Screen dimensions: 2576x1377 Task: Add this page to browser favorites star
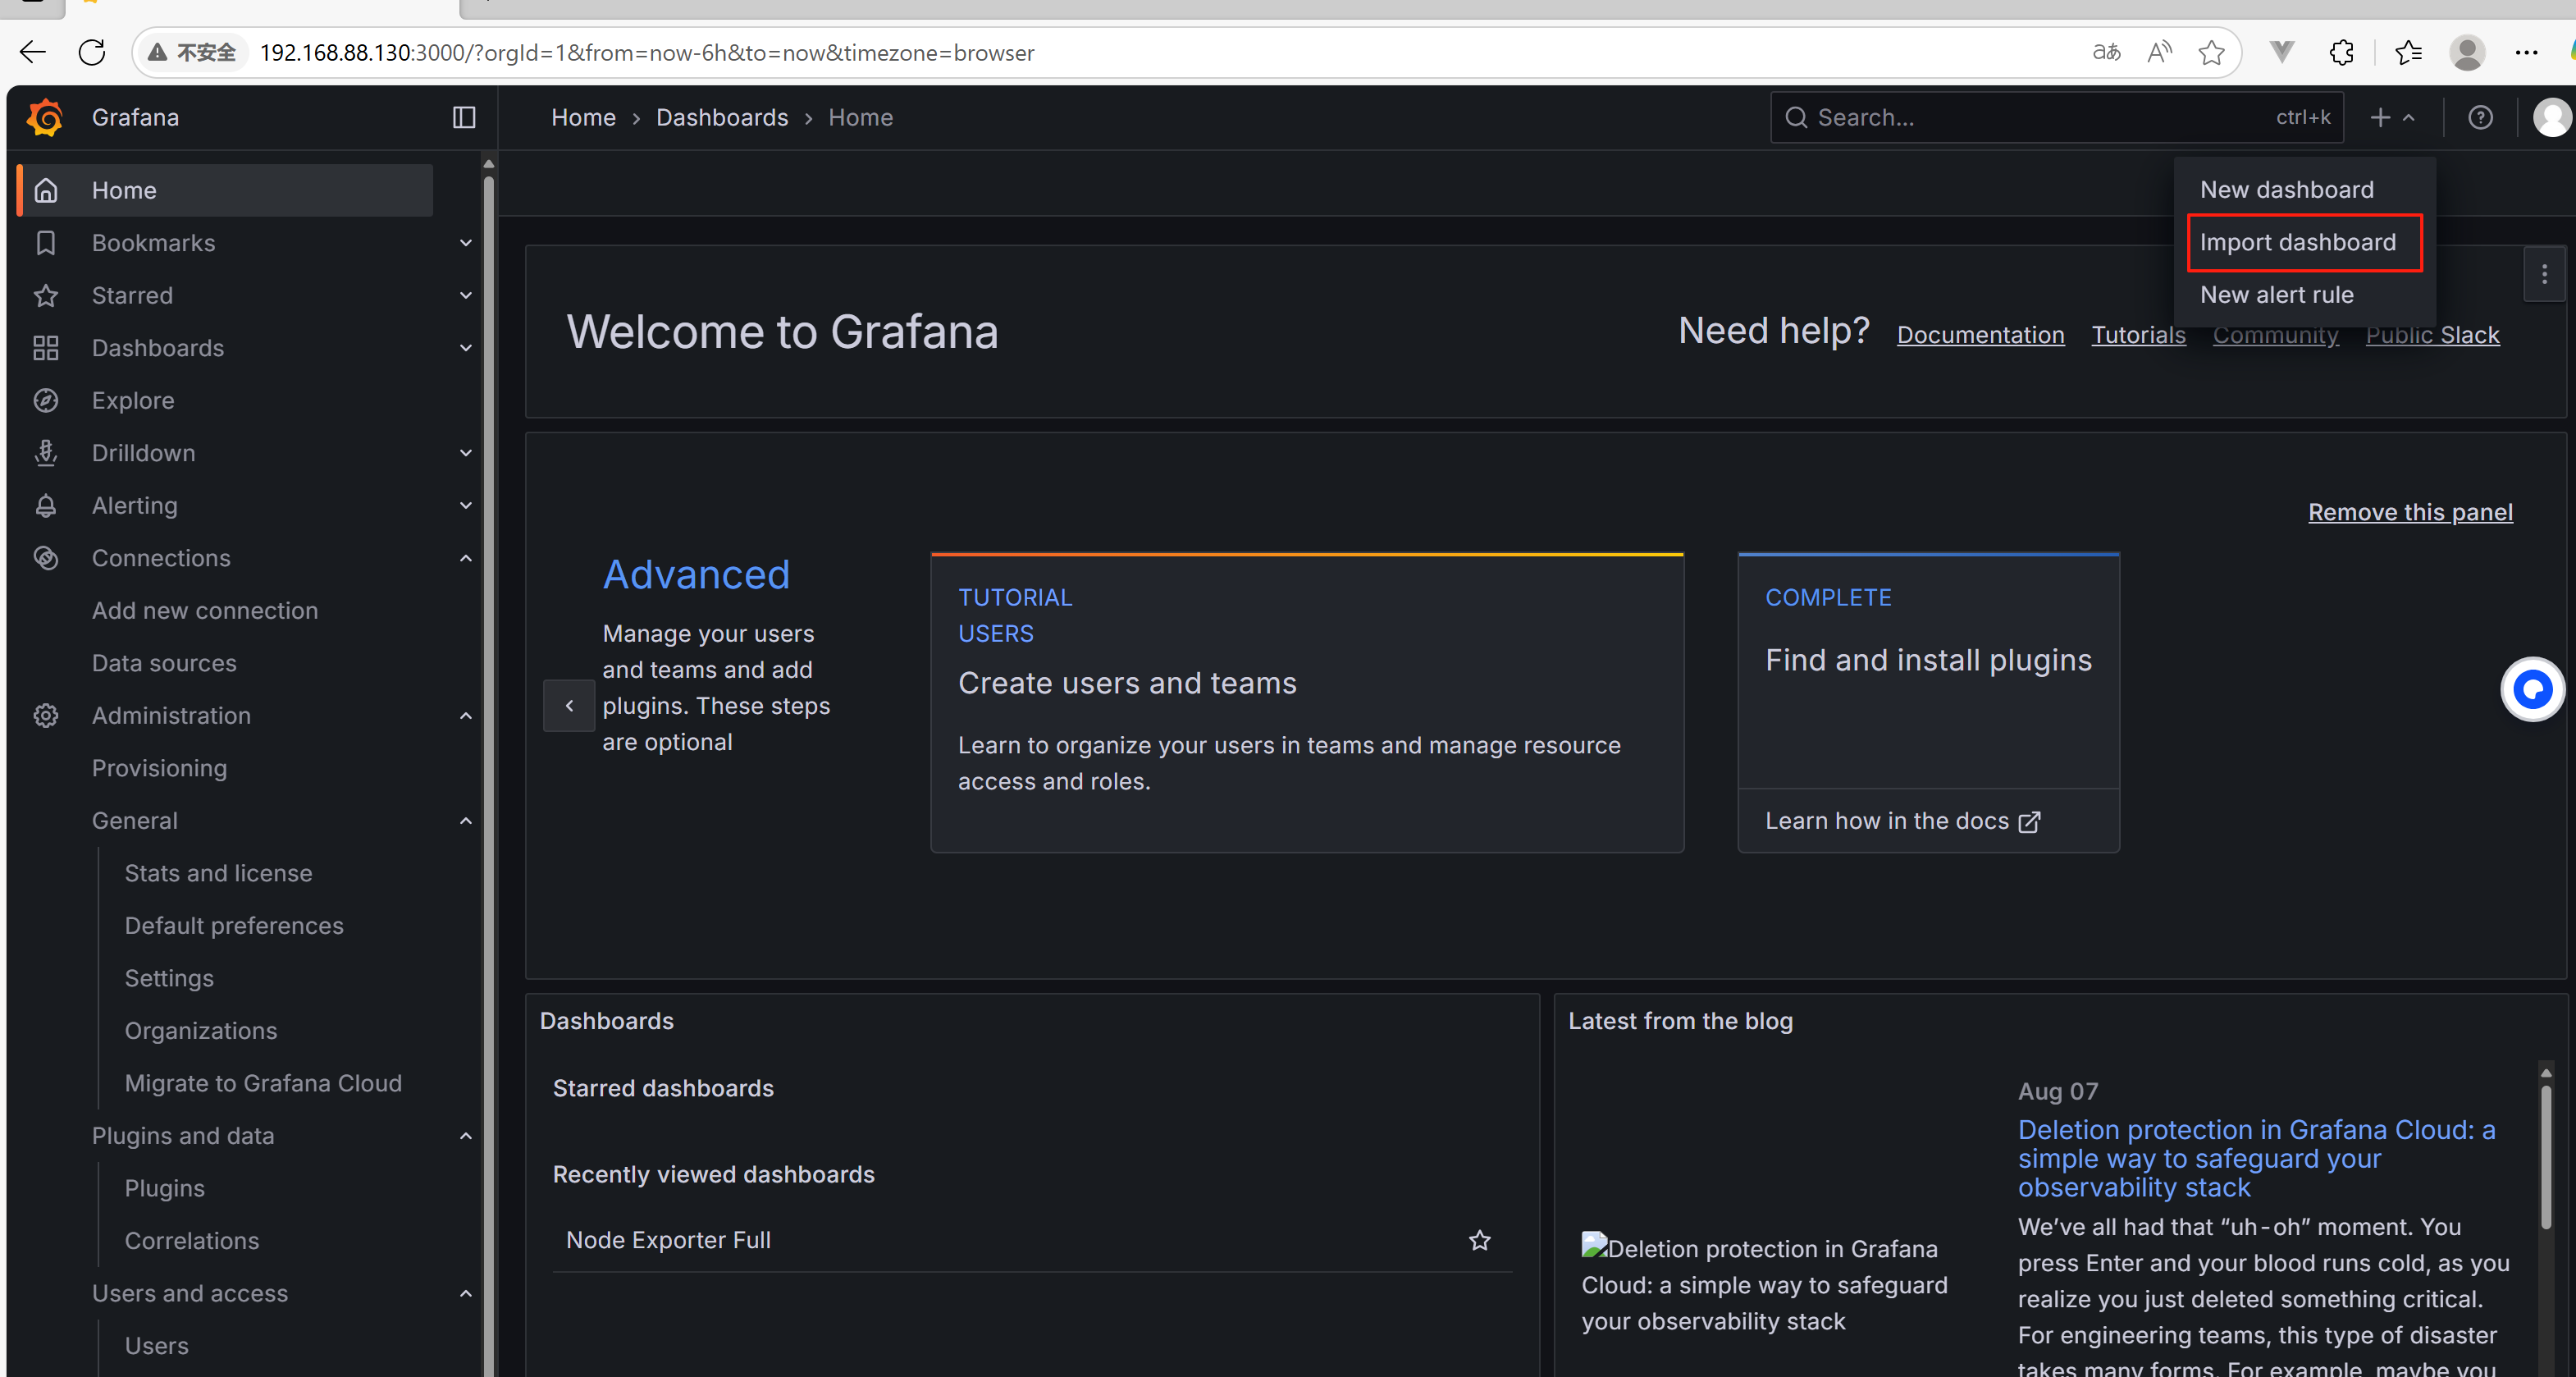point(2211,52)
